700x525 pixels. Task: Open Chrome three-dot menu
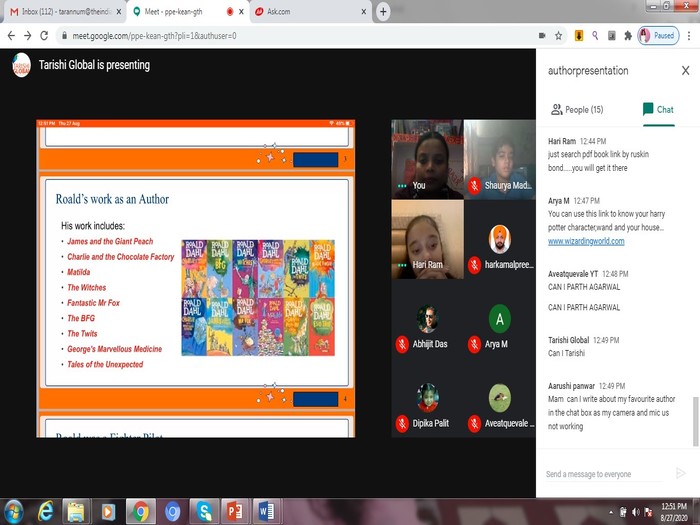tap(689, 36)
